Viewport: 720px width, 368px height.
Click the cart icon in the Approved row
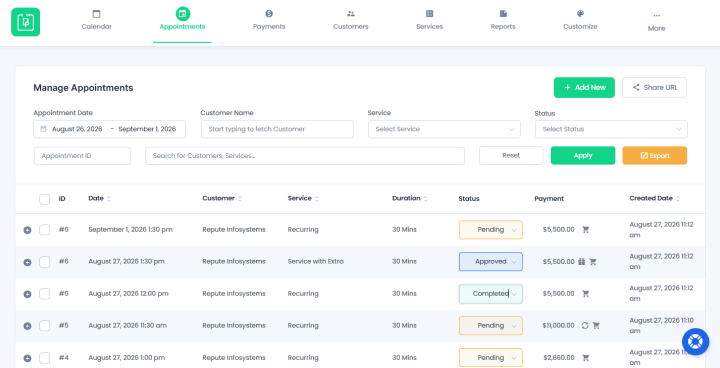point(593,261)
